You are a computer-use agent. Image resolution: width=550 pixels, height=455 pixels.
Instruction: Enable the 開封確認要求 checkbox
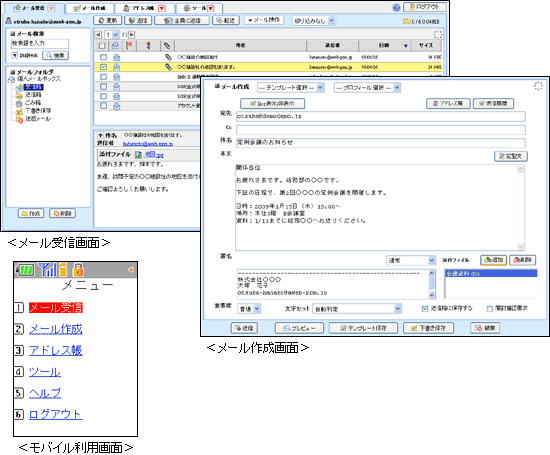coord(490,309)
